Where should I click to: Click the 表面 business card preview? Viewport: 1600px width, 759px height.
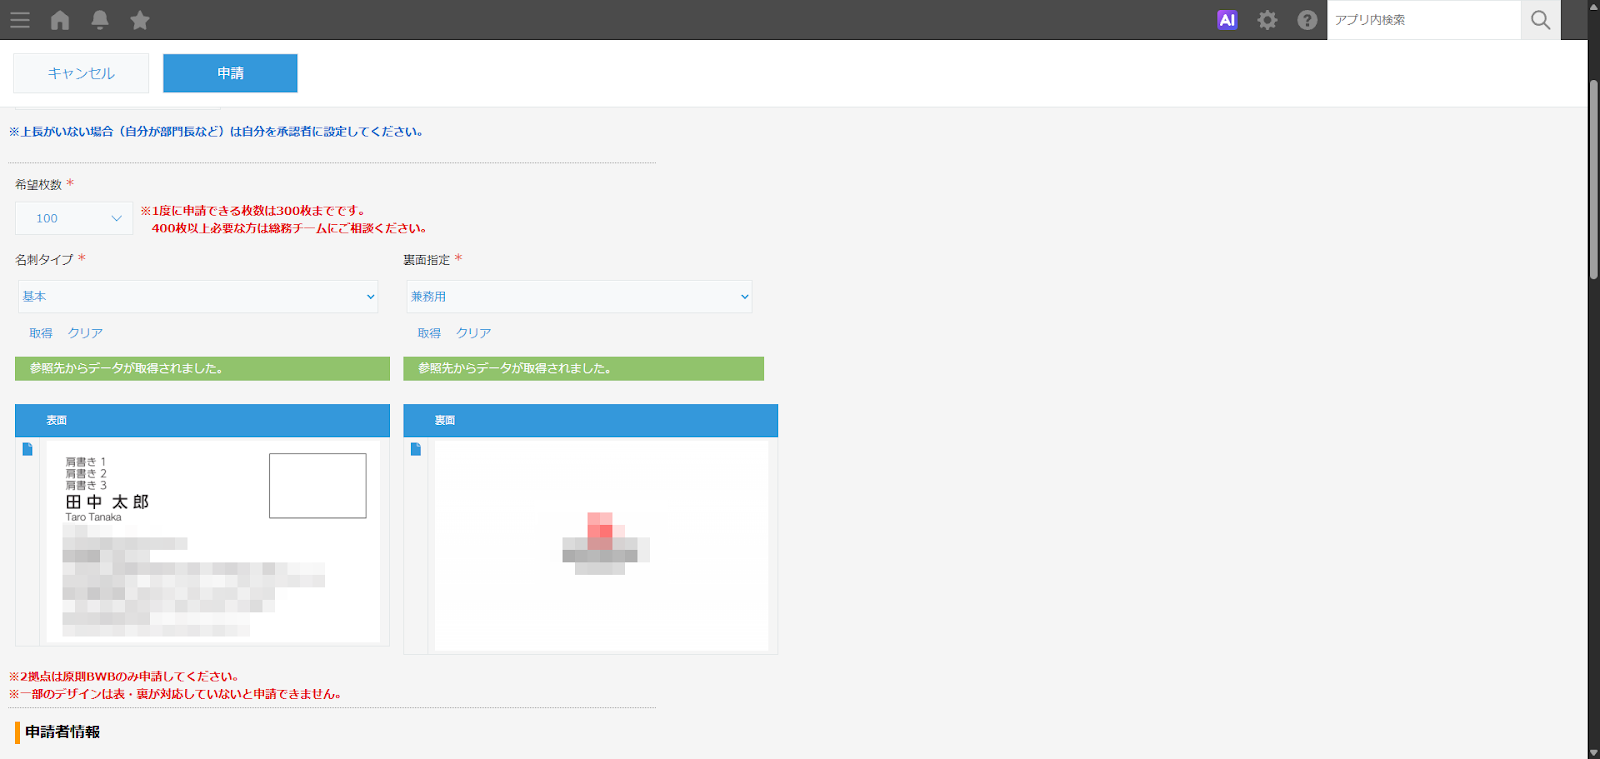(x=213, y=541)
